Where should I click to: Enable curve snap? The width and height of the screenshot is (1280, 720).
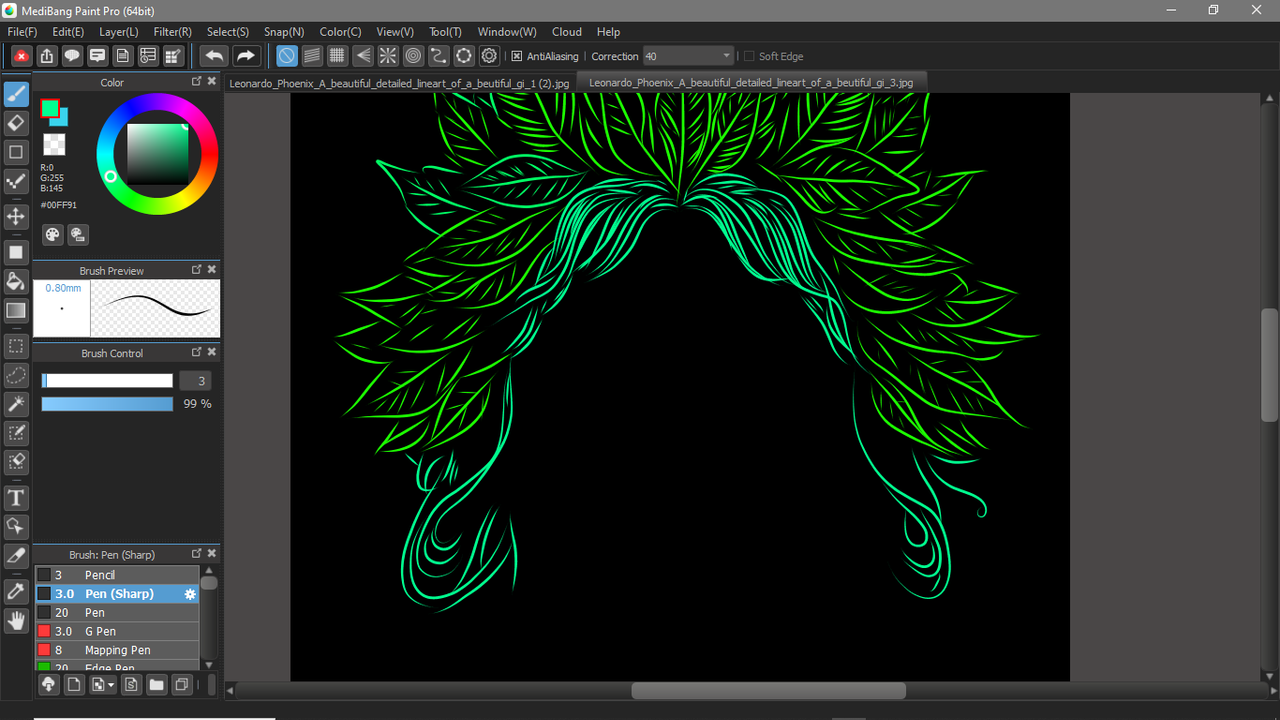(x=439, y=56)
